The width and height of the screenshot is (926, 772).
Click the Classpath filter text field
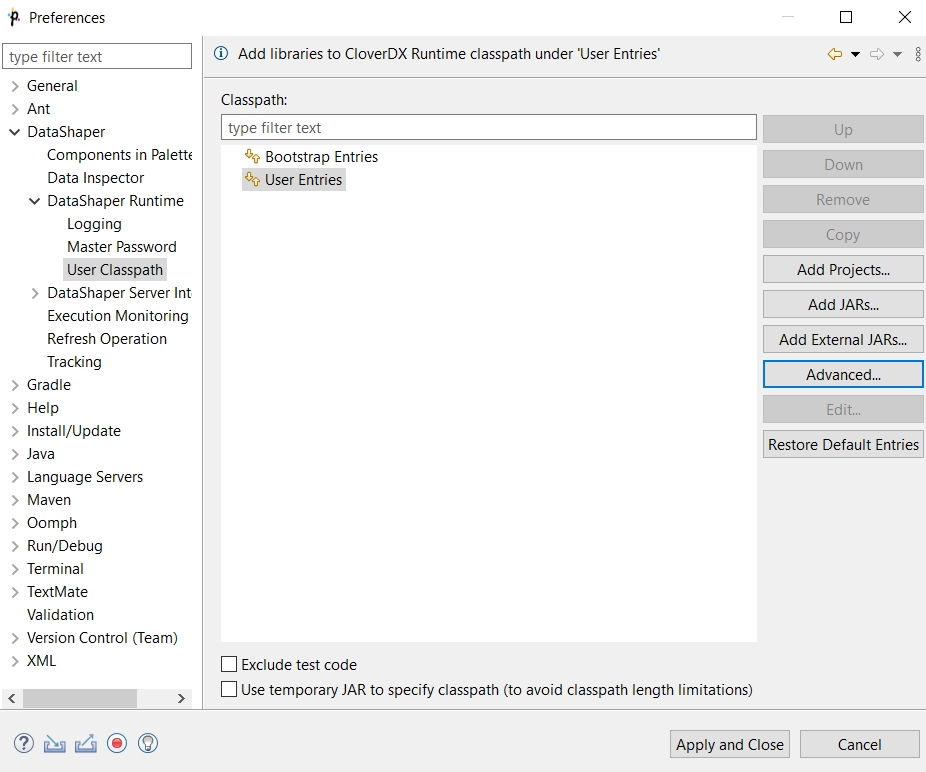[488, 128]
